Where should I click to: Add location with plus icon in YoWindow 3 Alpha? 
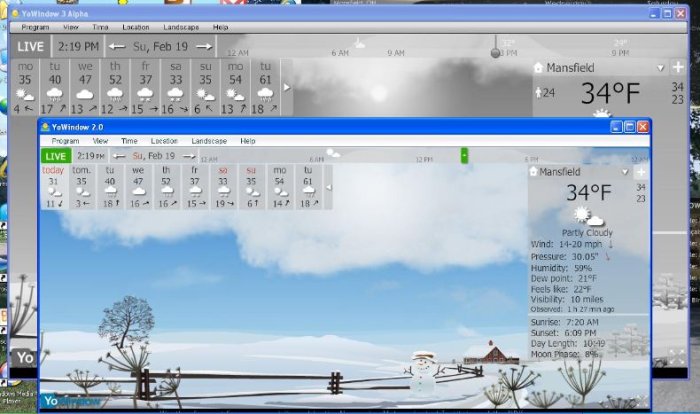678,67
